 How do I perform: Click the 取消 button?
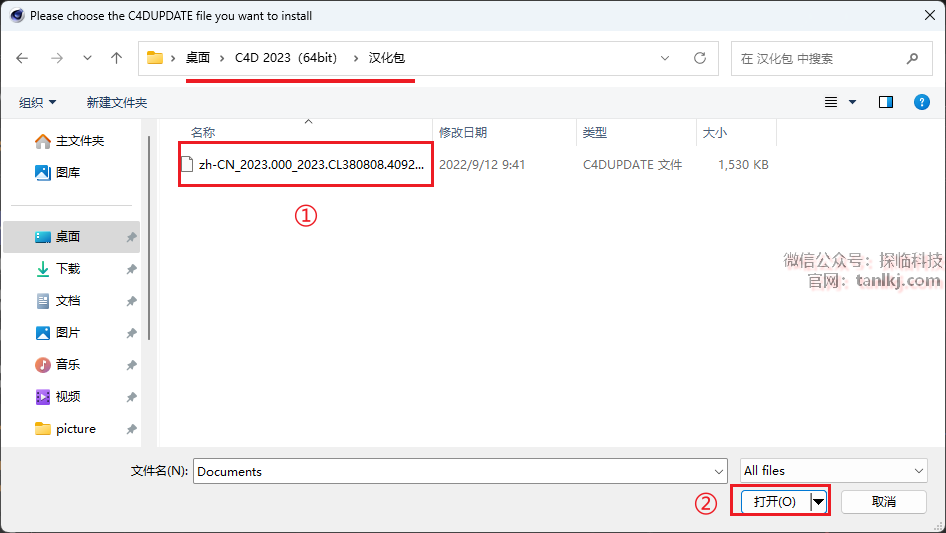click(884, 502)
